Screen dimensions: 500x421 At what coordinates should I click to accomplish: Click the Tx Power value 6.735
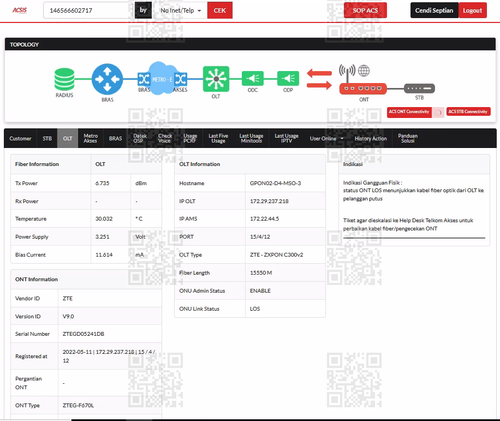[102, 183]
